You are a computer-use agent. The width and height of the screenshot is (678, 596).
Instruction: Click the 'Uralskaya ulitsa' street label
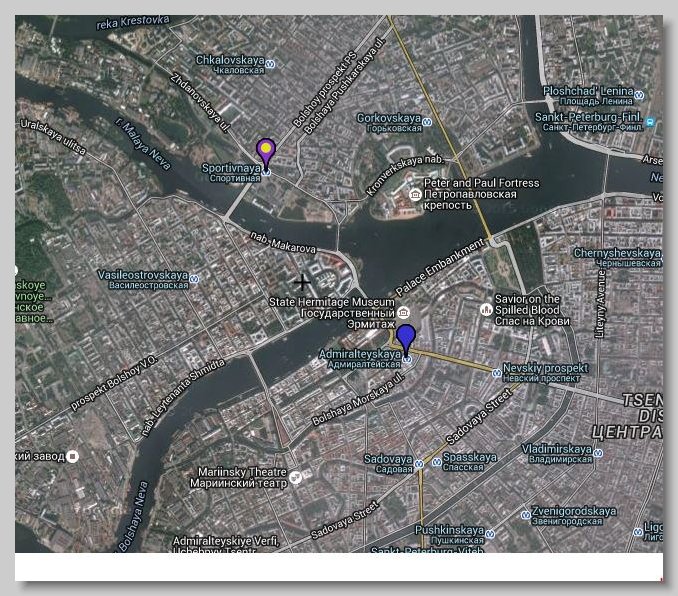tap(53, 137)
